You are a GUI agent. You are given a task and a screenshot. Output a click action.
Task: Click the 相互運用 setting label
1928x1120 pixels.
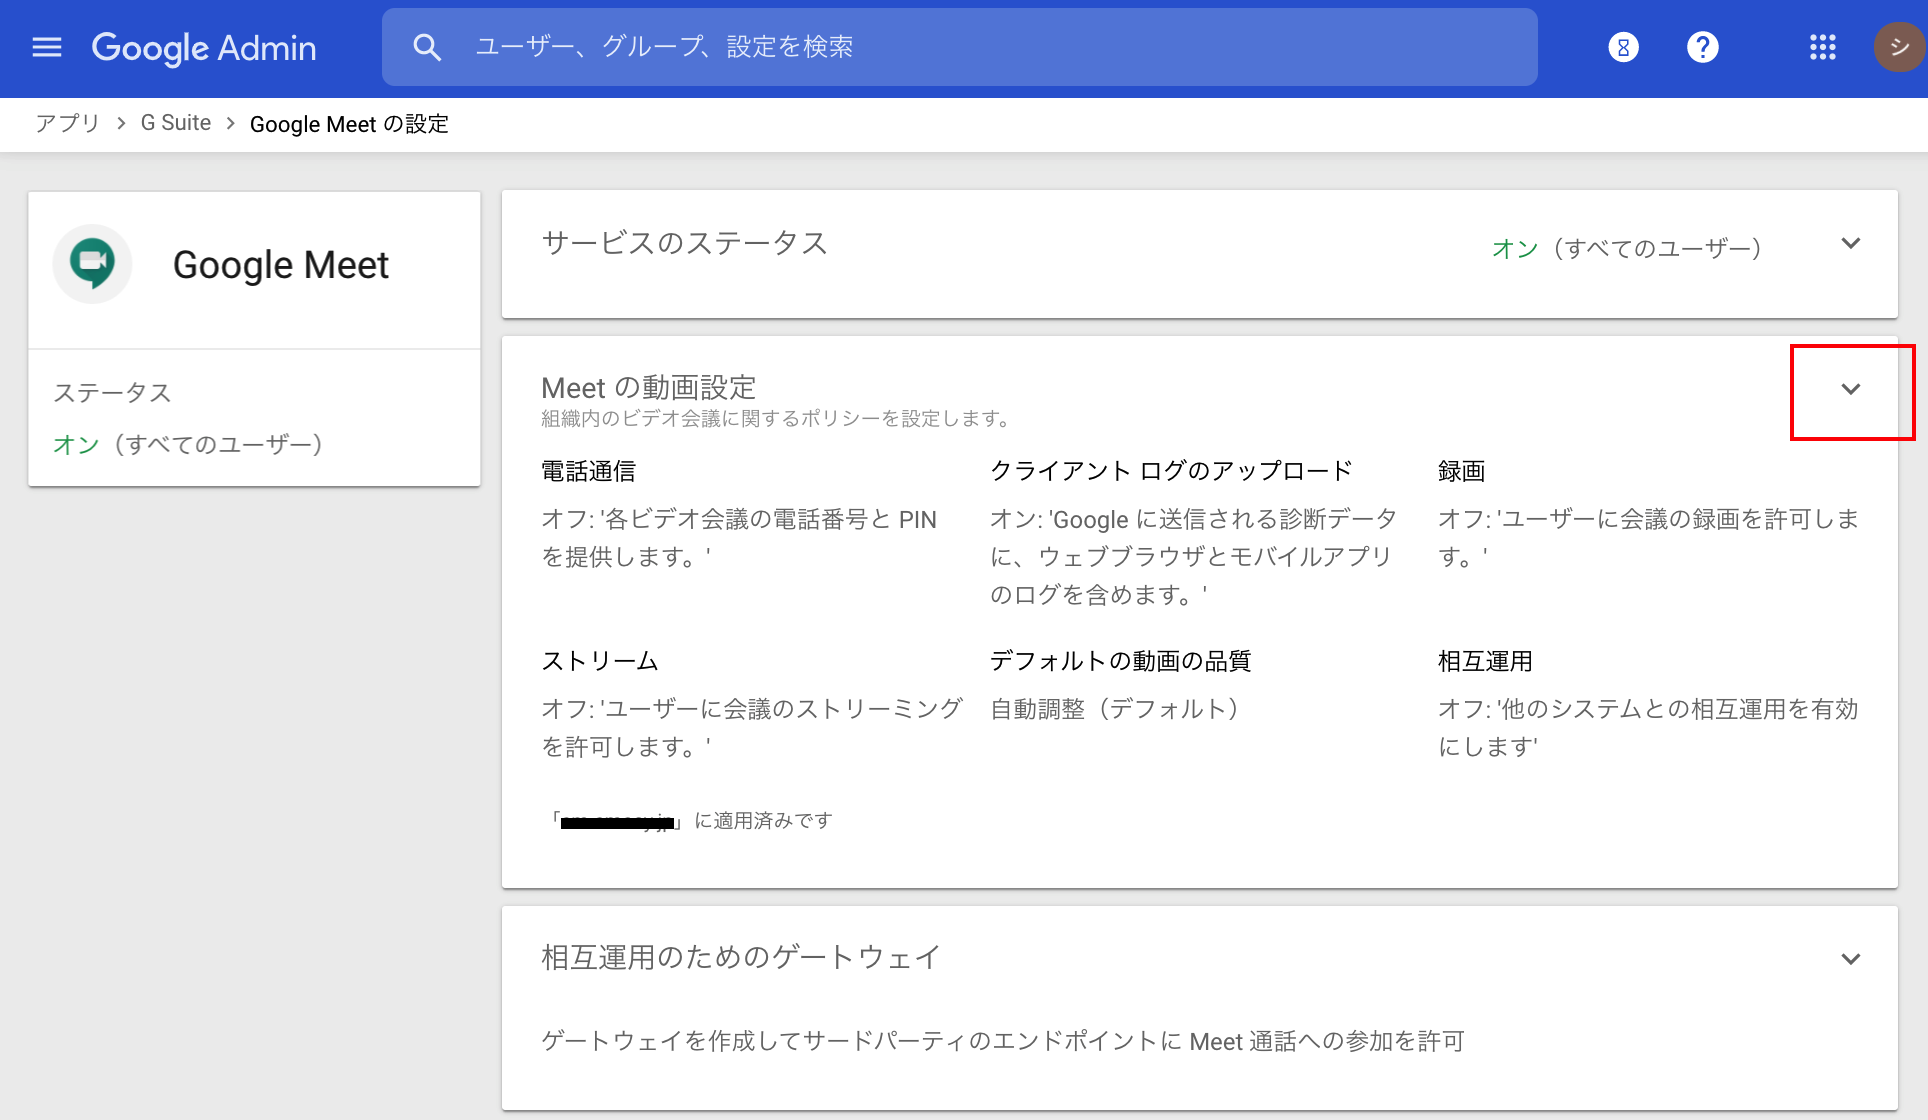point(1485,661)
